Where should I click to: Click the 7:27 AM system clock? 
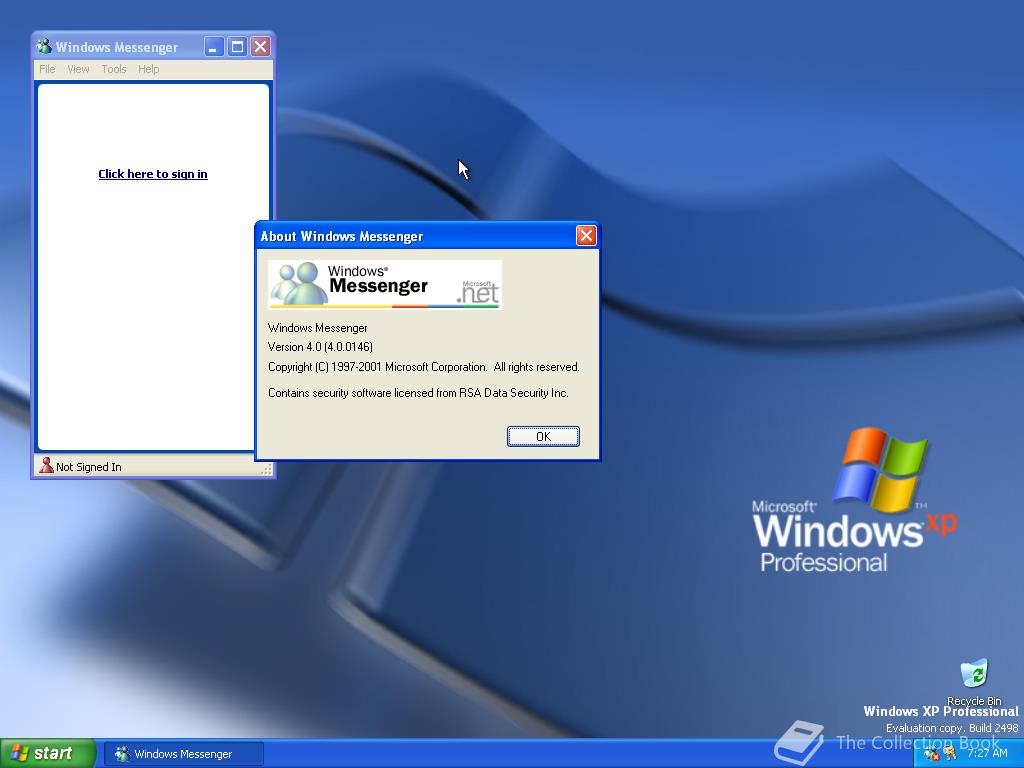(x=987, y=753)
